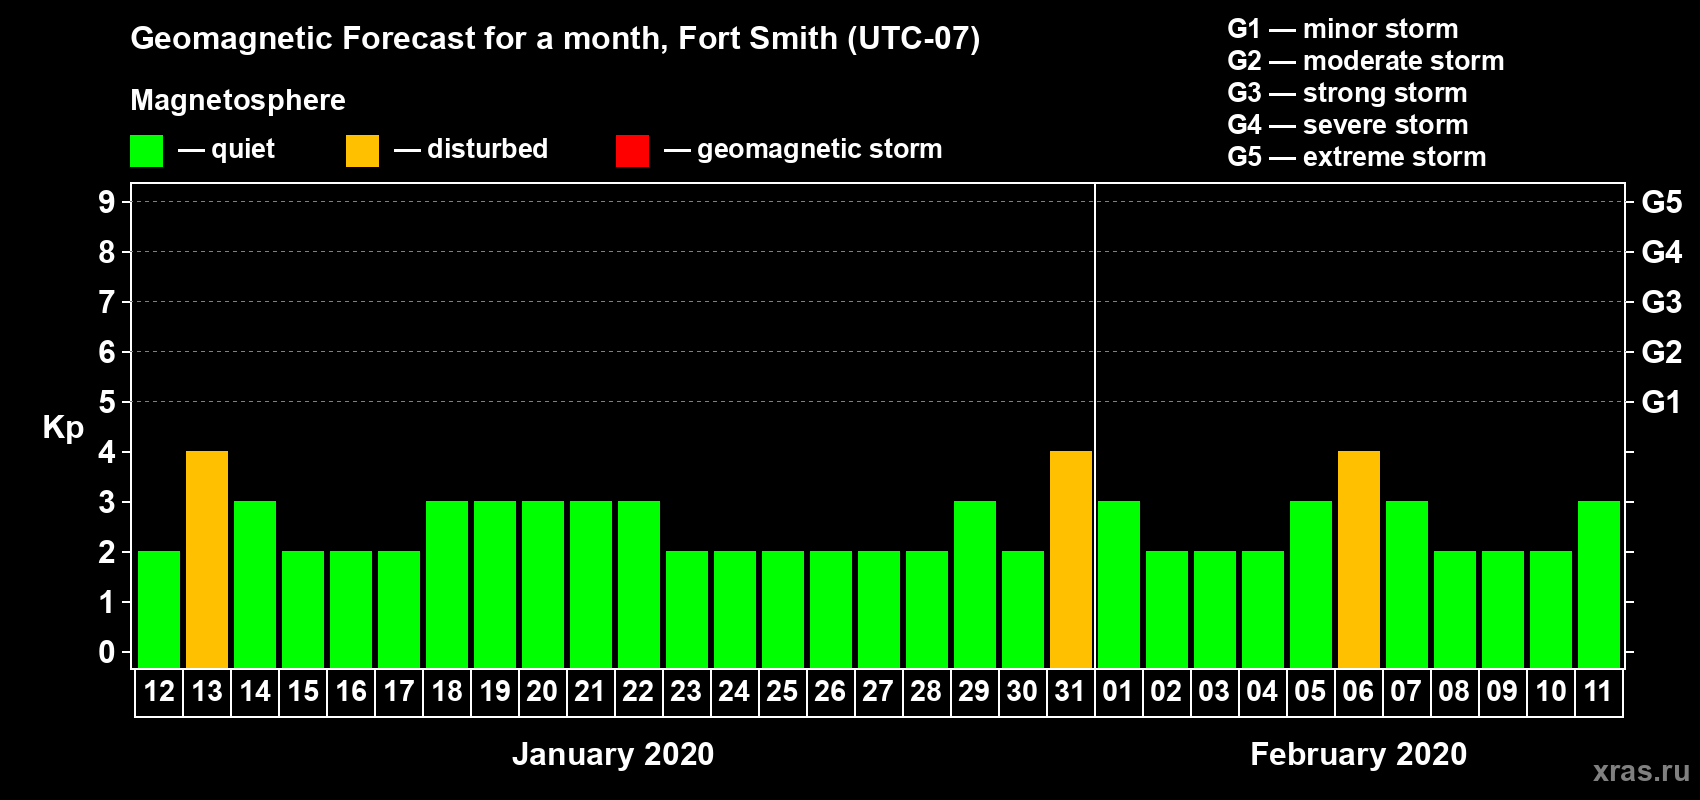Click the Kp axis value 0
The image size is (1700, 800).
coord(107,652)
